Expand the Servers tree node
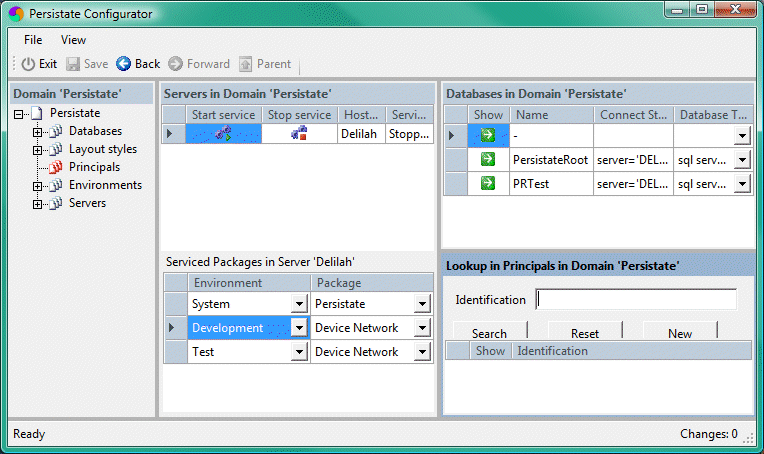 pos(38,204)
